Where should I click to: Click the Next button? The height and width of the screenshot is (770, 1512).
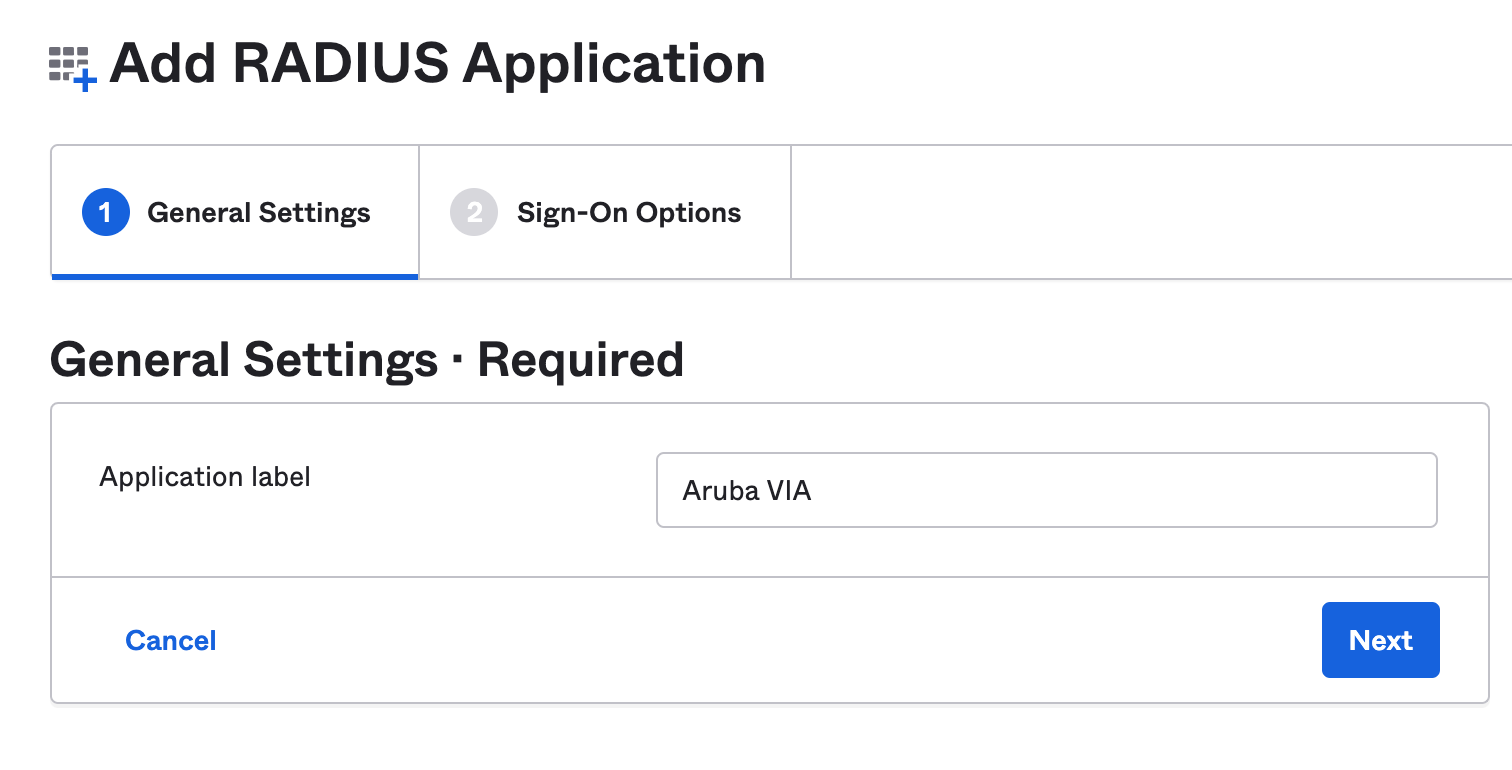click(1380, 640)
